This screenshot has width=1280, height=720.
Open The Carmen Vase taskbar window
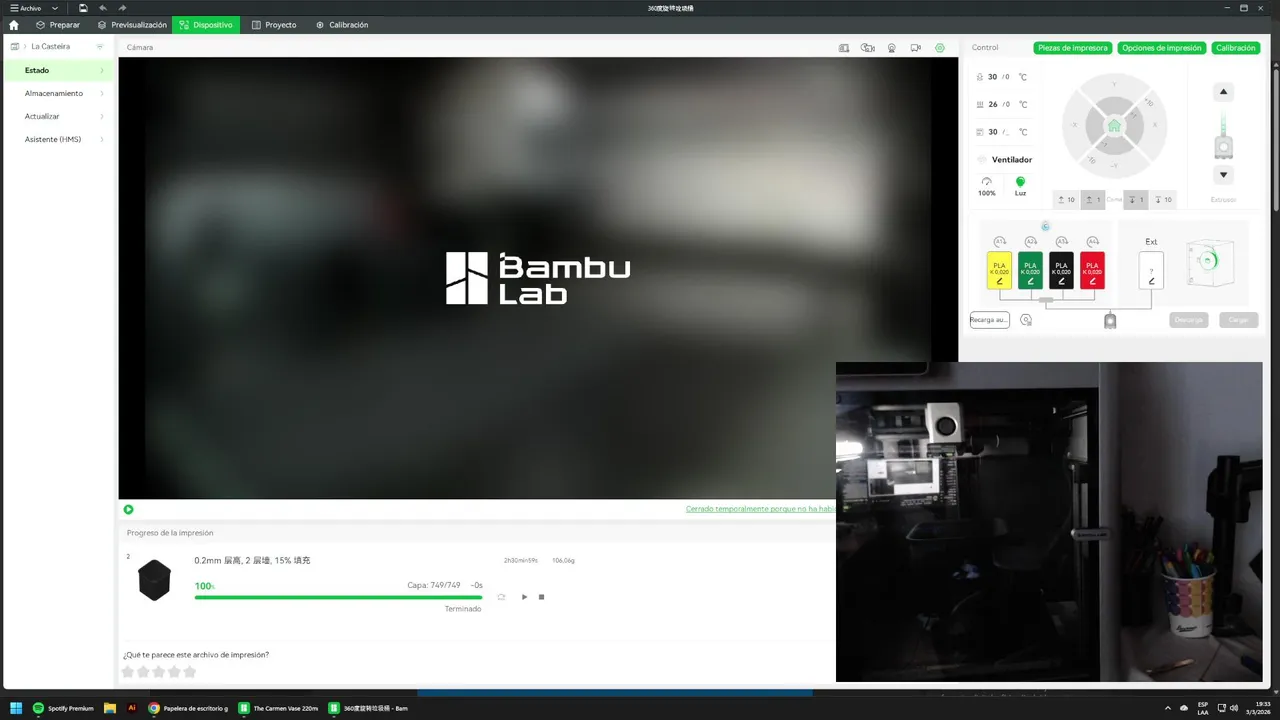(279, 708)
